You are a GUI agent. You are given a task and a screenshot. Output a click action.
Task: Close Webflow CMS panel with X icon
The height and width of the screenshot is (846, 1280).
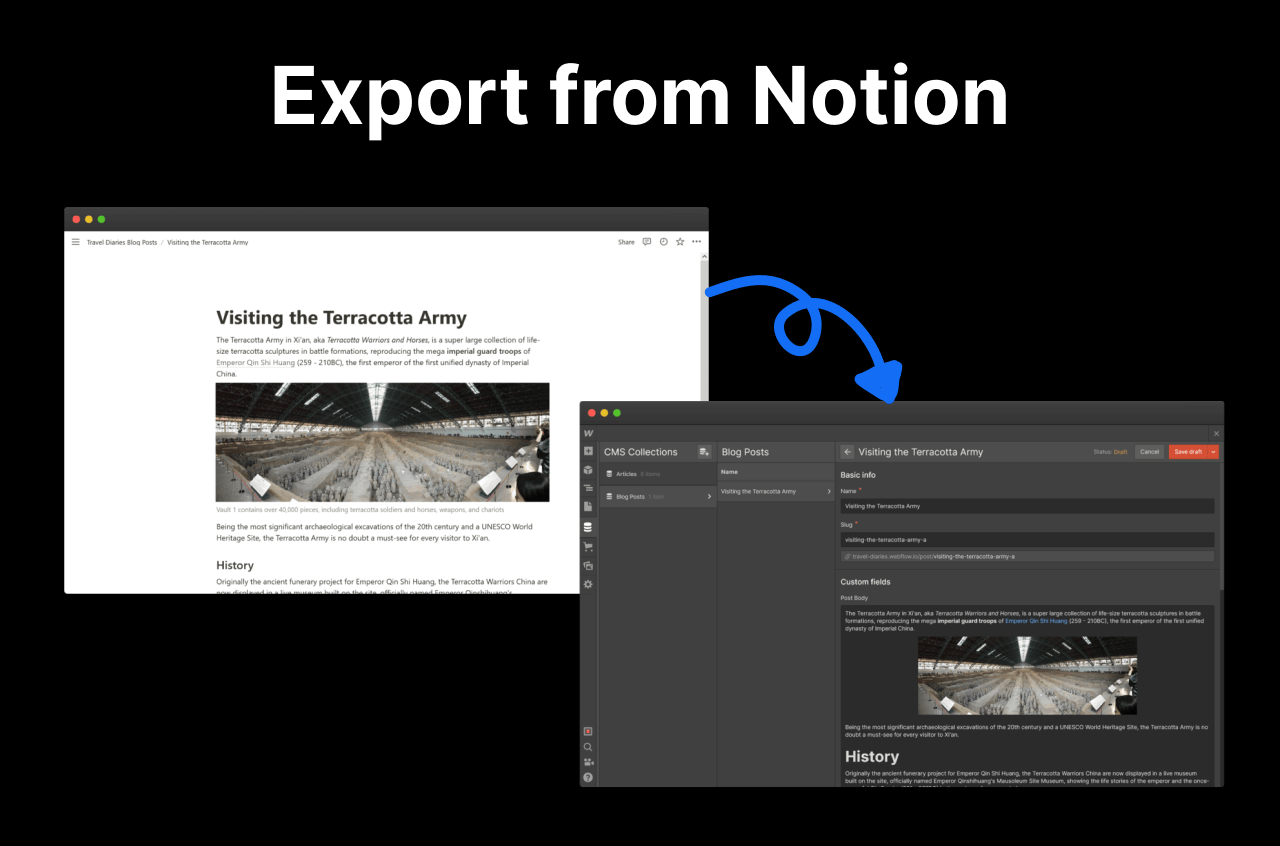pos(1216,433)
